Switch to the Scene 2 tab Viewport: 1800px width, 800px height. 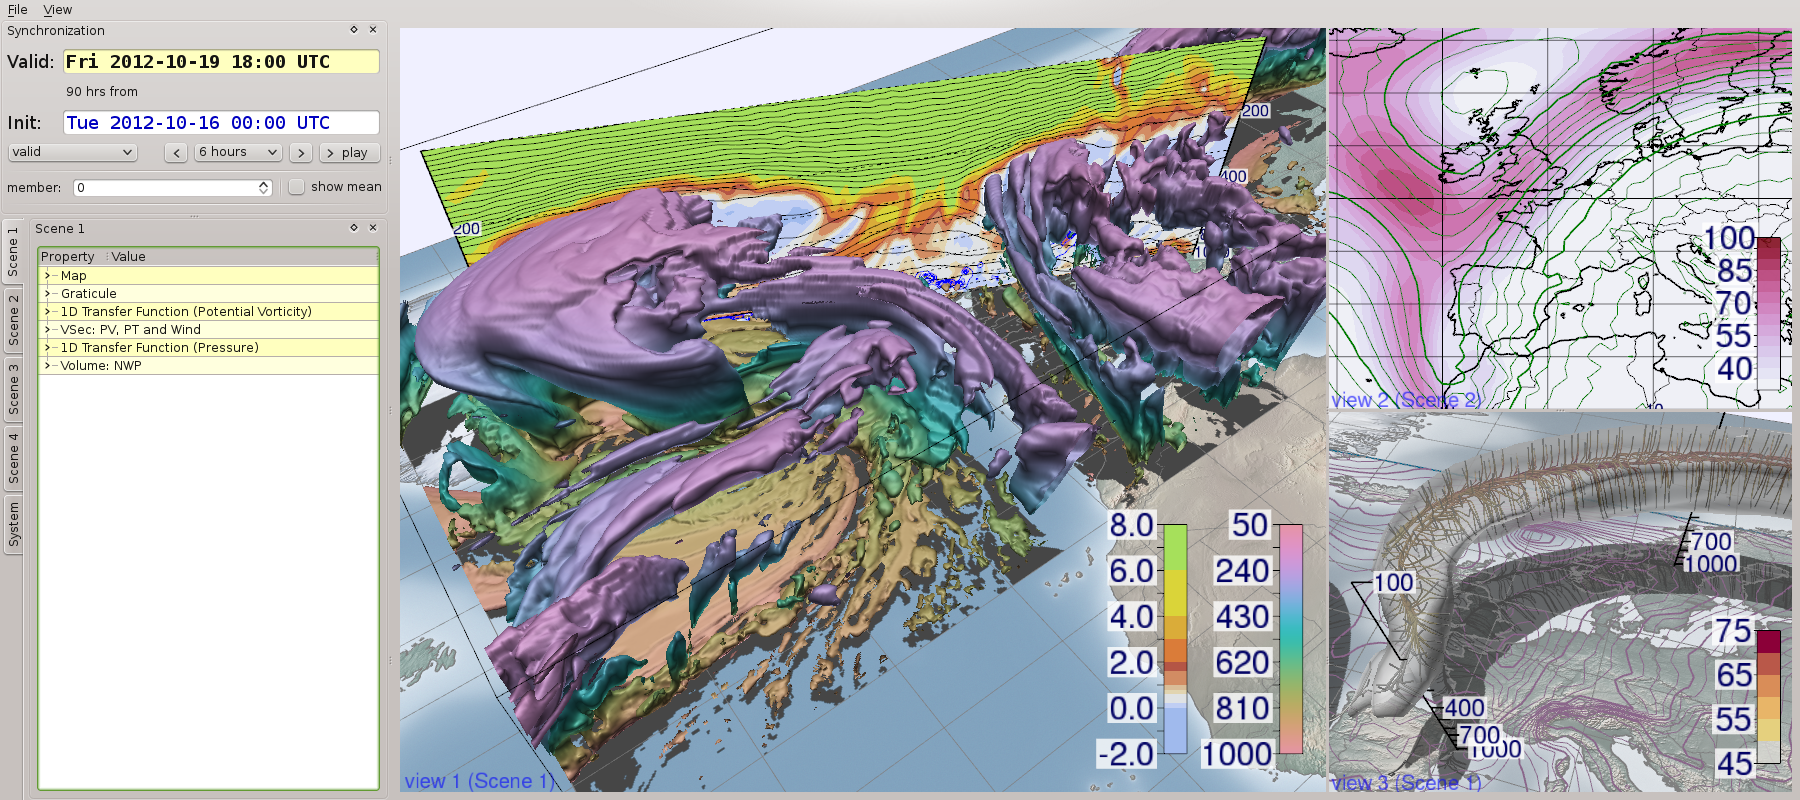click(x=13, y=320)
